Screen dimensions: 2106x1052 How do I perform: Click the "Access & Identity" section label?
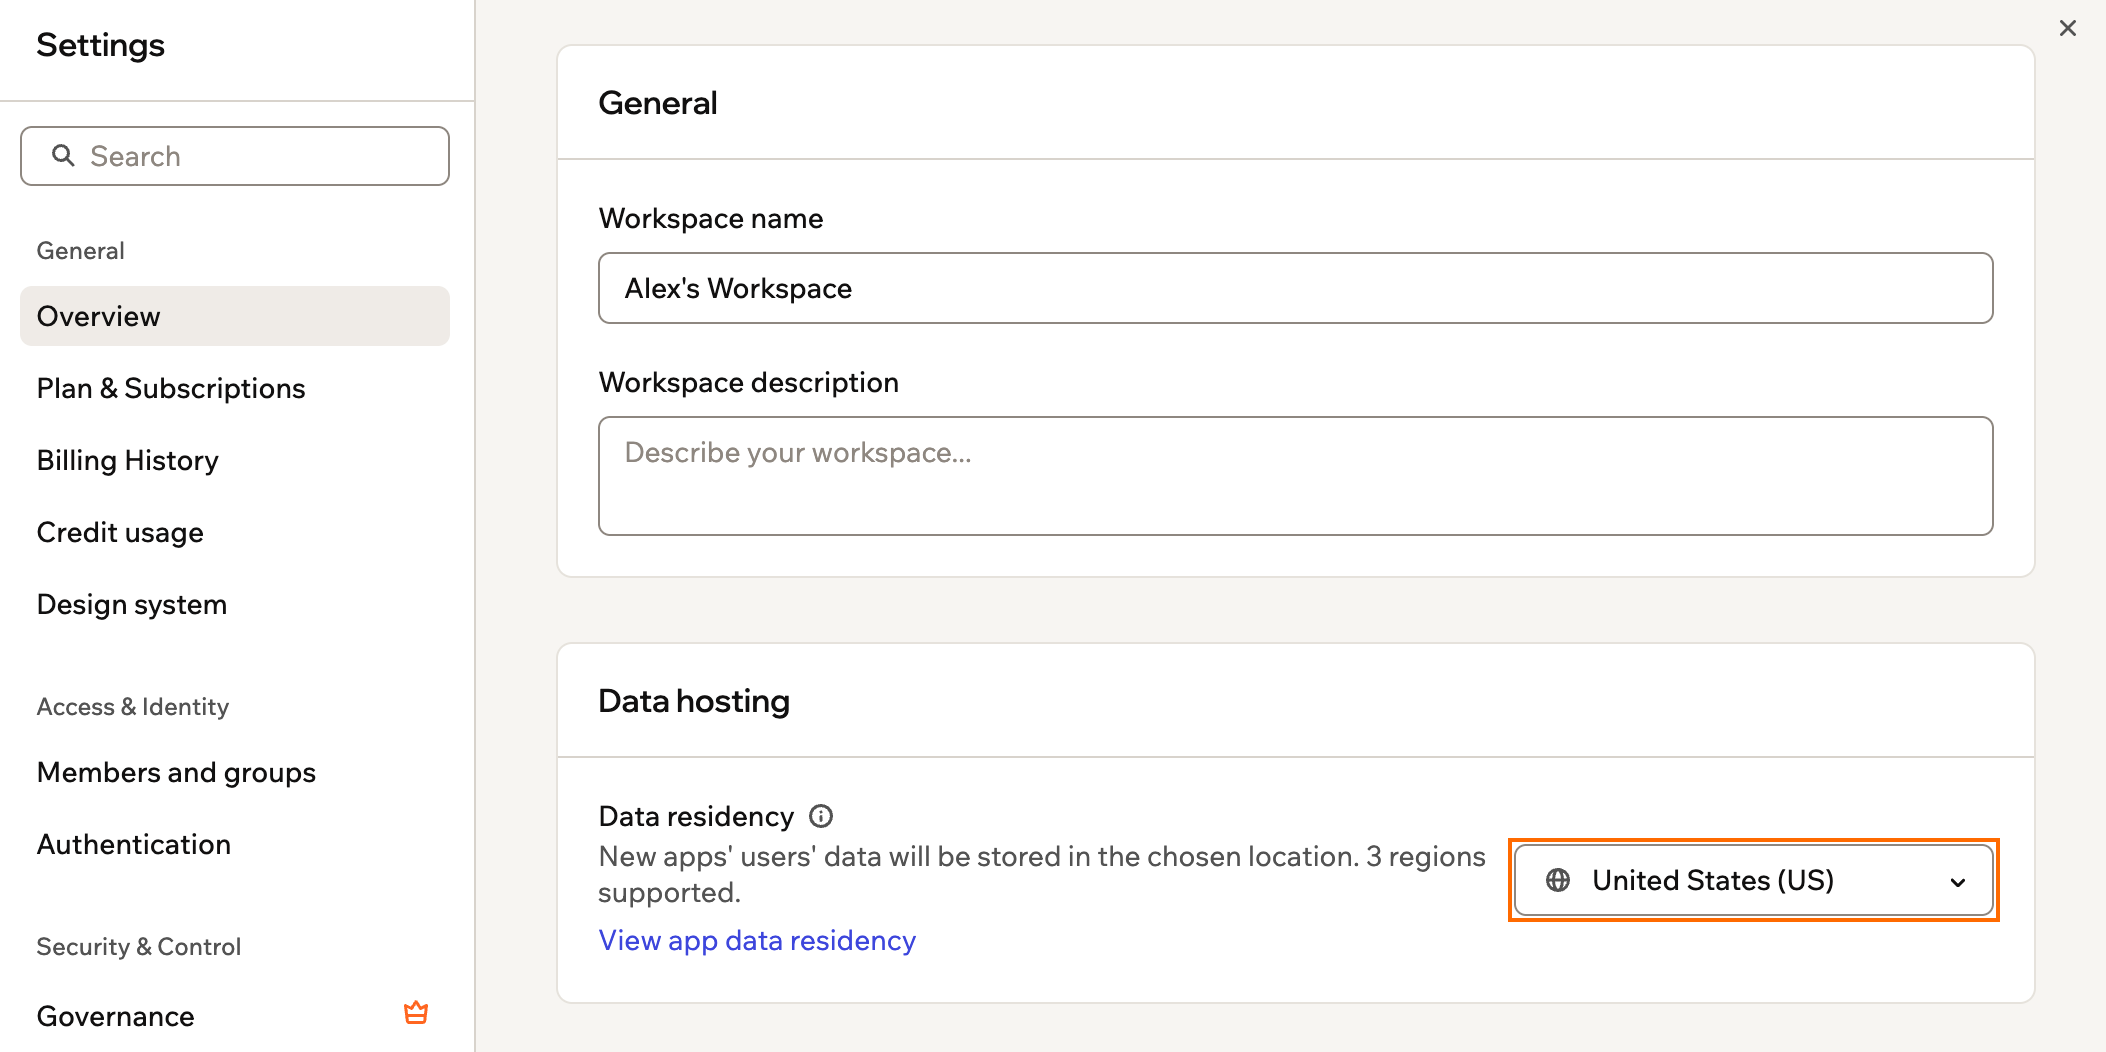point(133,706)
